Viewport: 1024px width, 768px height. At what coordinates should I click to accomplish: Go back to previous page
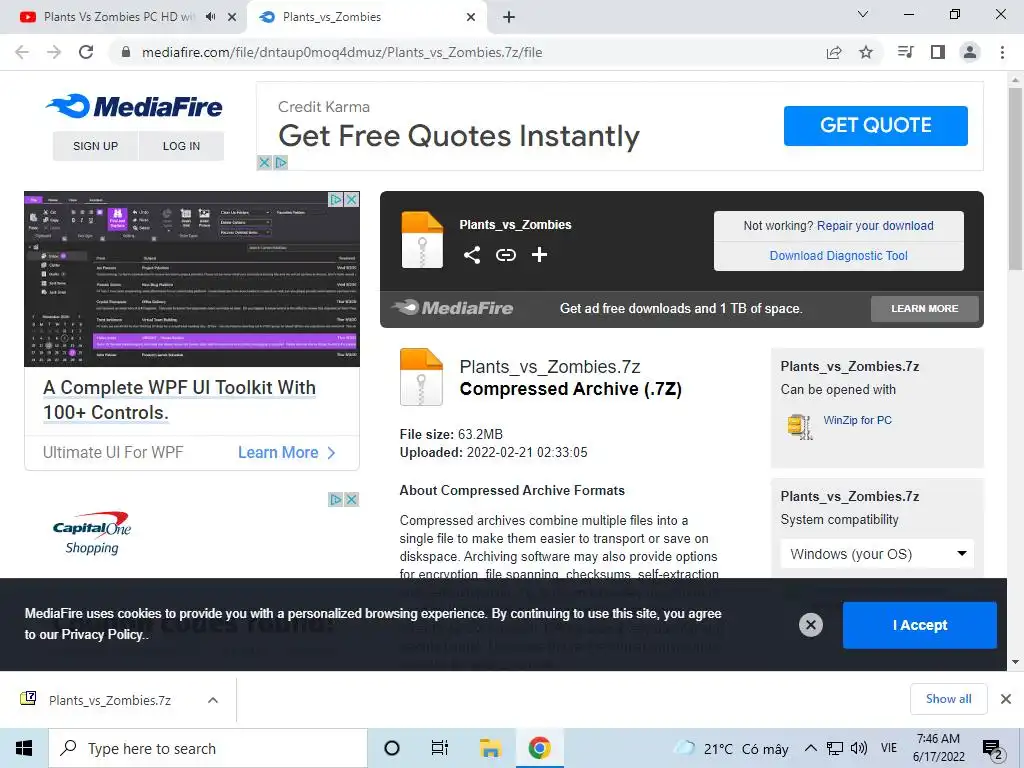click(22, 52)
